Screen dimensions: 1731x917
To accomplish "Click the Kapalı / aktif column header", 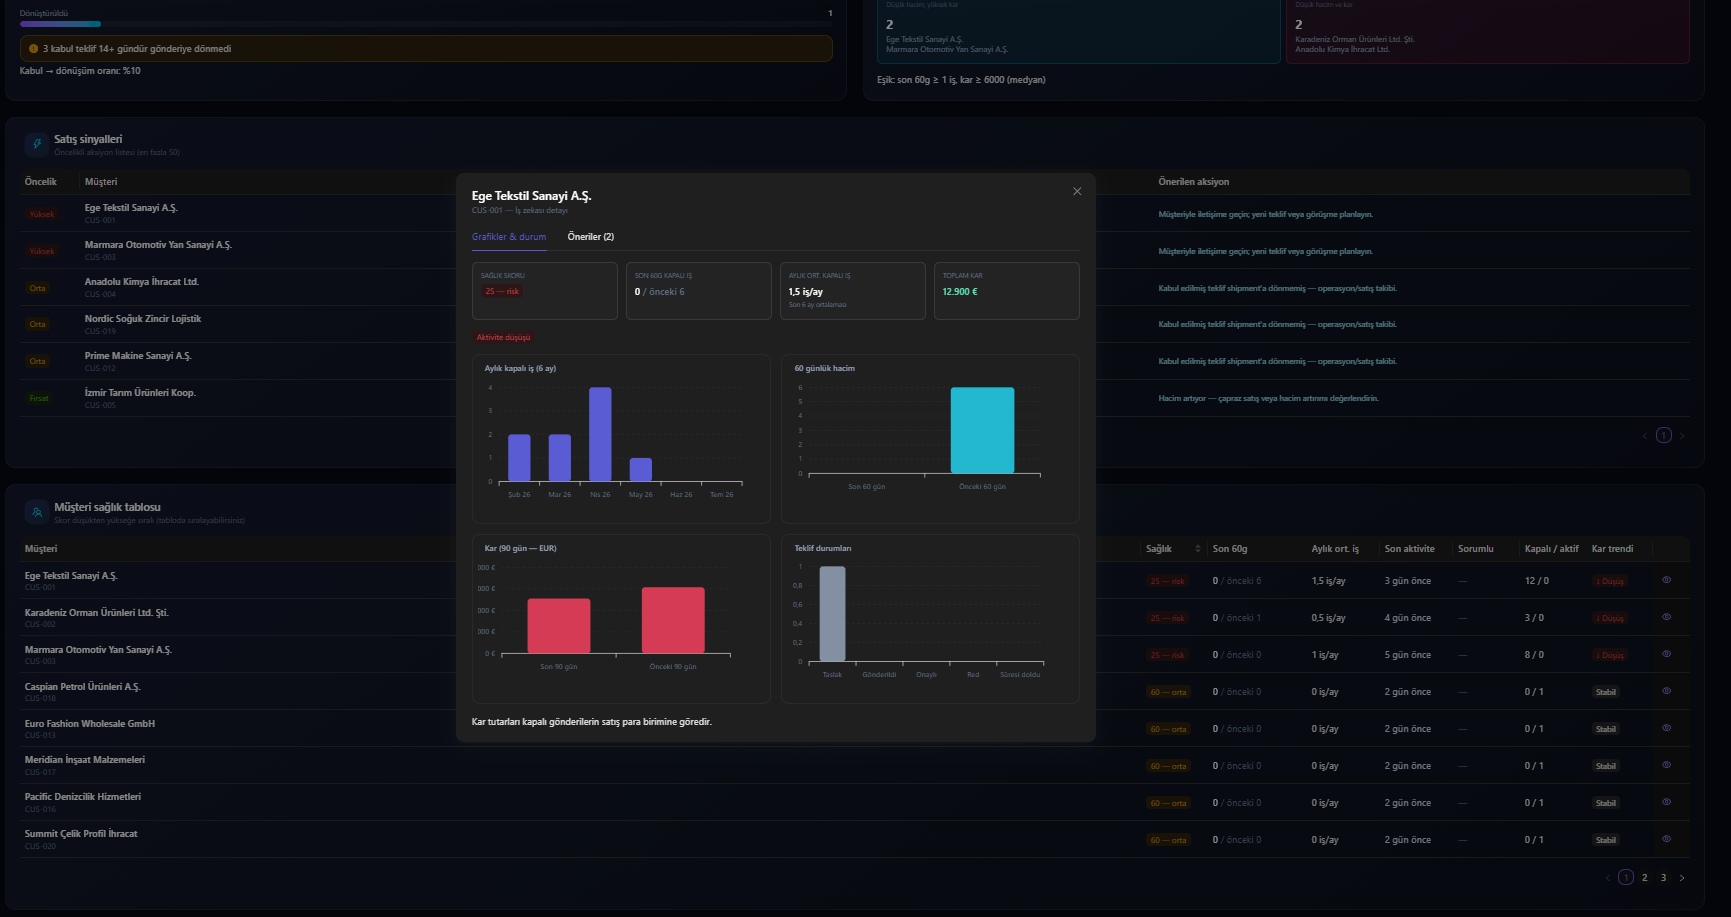I will (1552, 549).
